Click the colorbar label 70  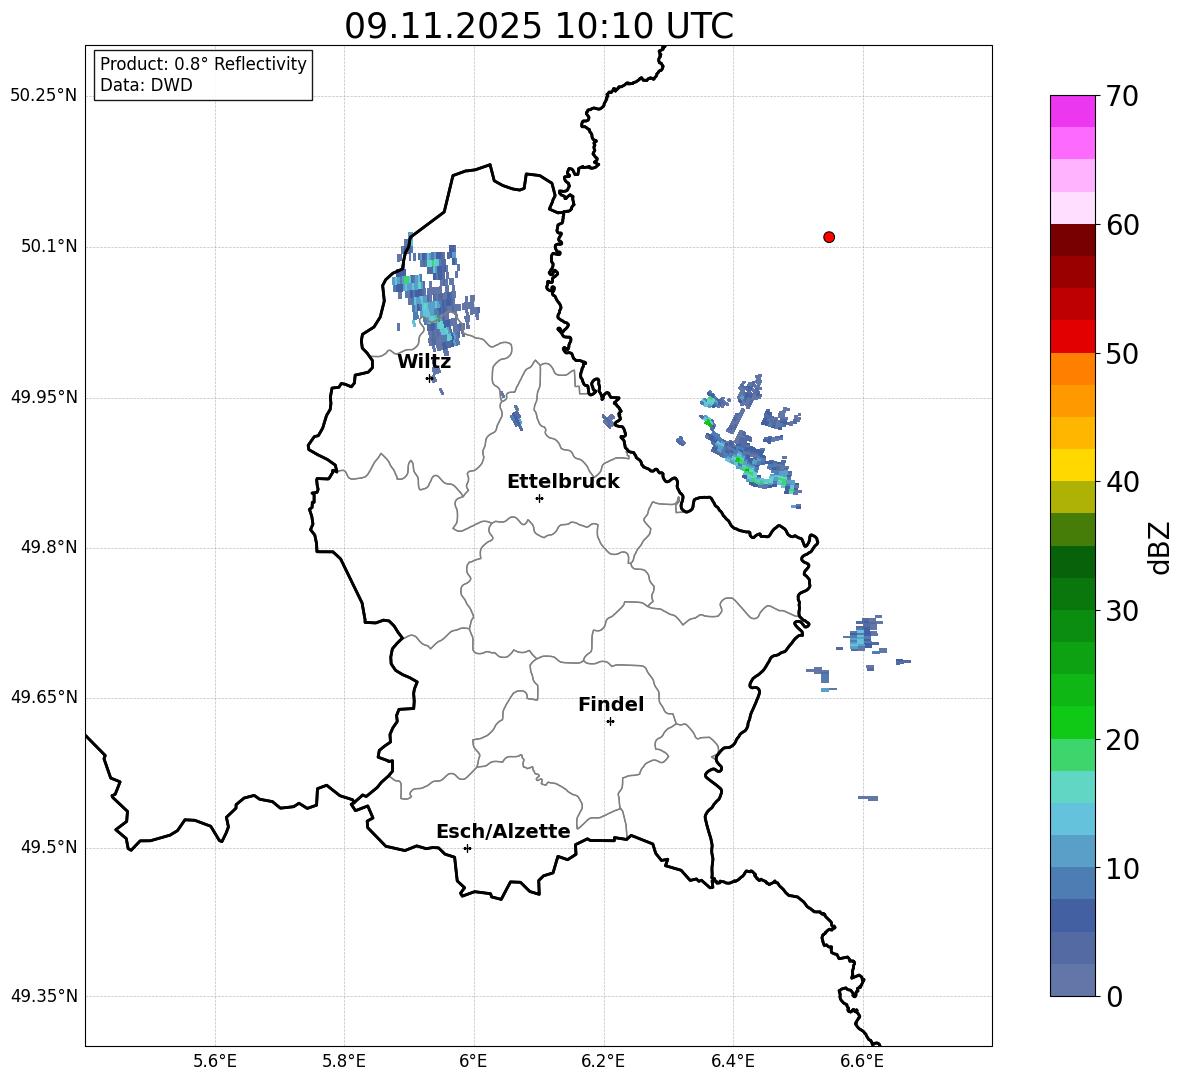(x=1122, y=96)
